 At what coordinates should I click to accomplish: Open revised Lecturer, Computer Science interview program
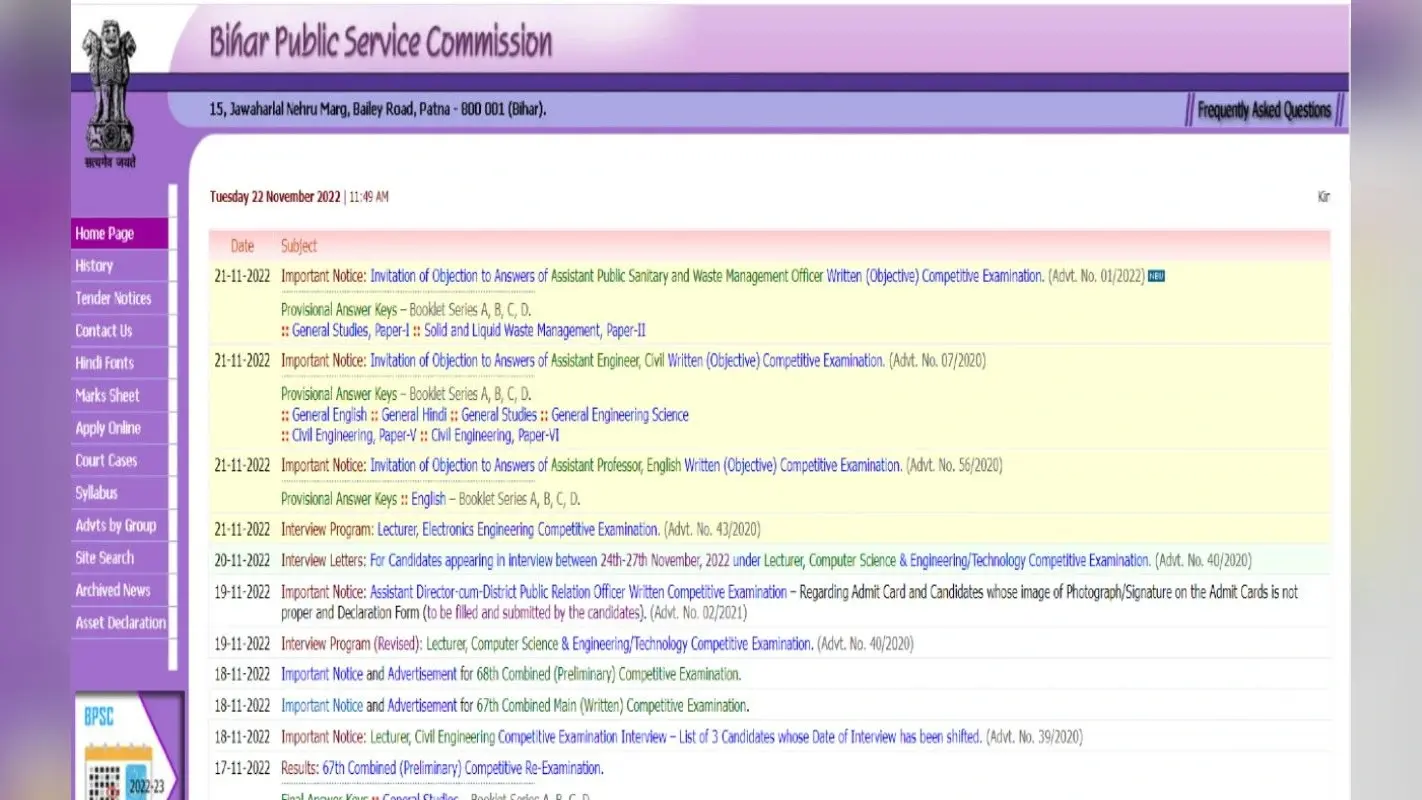coord(620,644)
